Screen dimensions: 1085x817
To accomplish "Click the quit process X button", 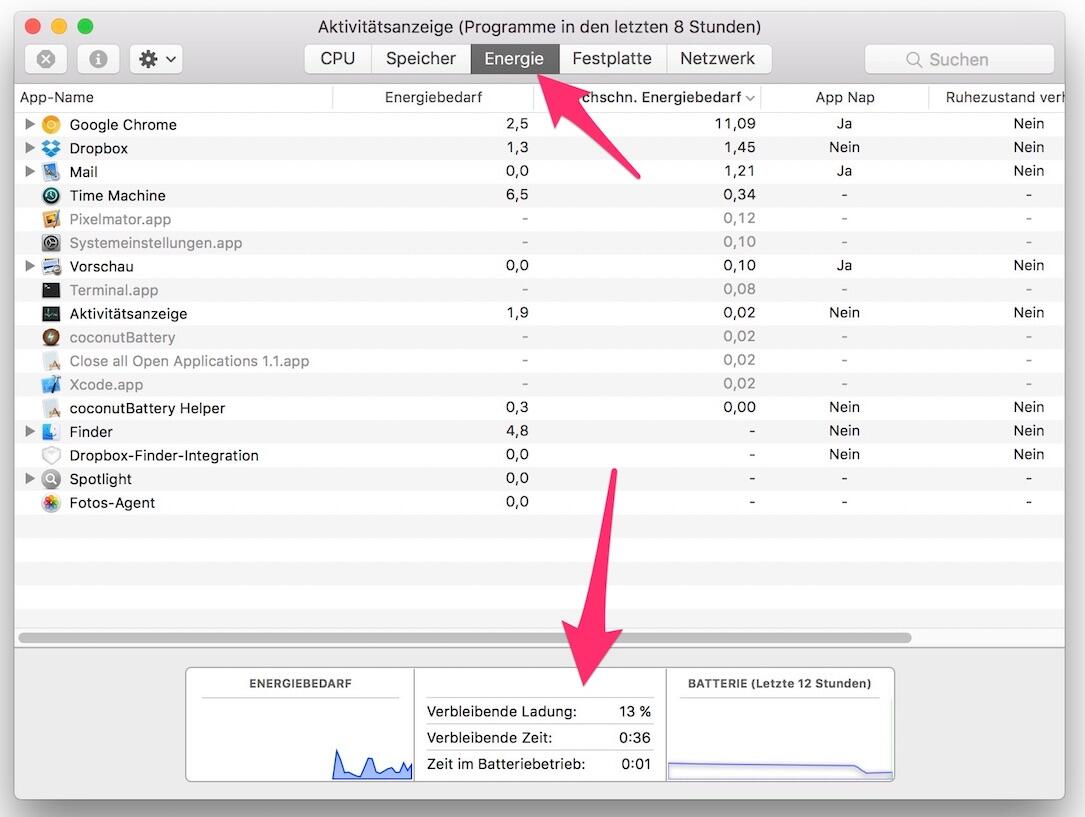I will pyautogui.click(x=46, y=59).
